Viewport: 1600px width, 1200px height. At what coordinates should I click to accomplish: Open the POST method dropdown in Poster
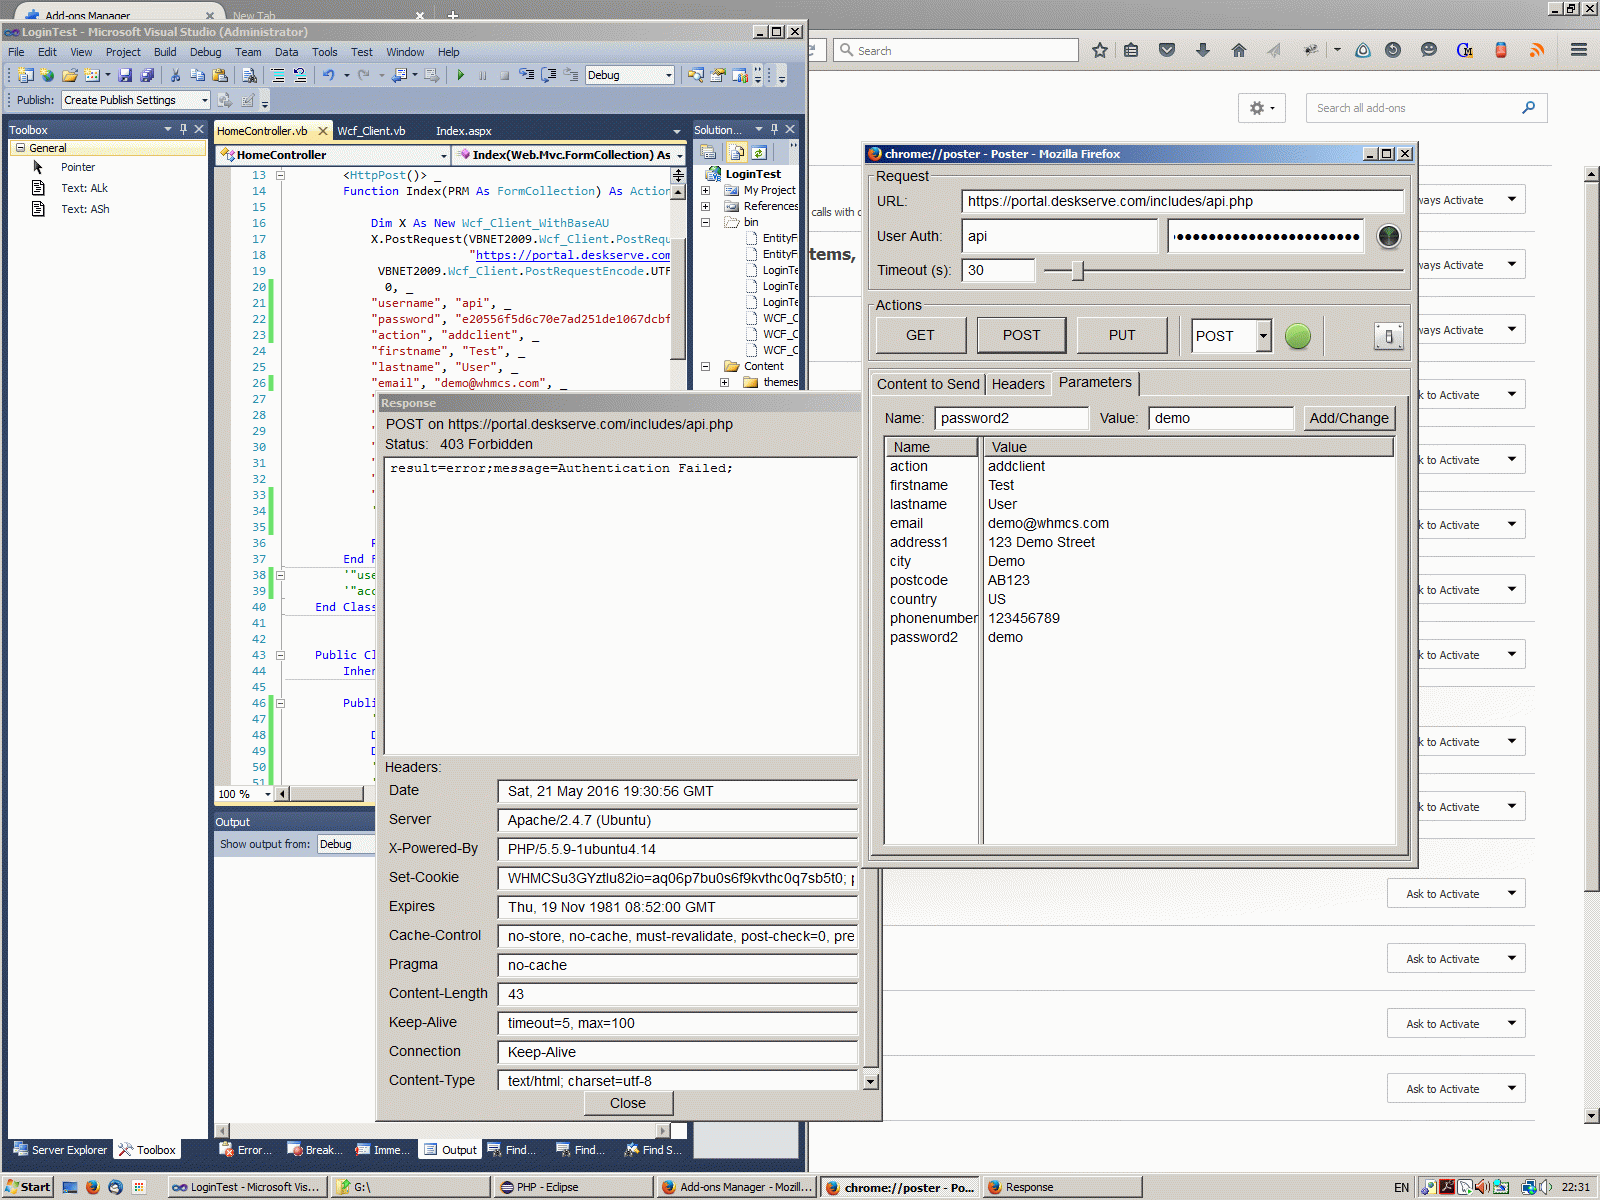(x=1263, y=336)
